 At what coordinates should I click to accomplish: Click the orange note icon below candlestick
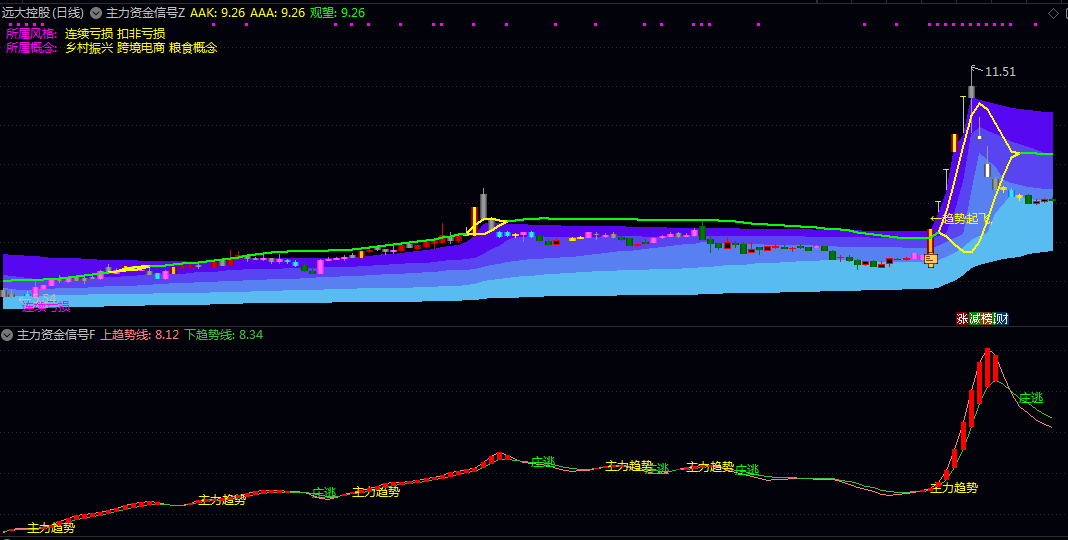tap(930, 260)
